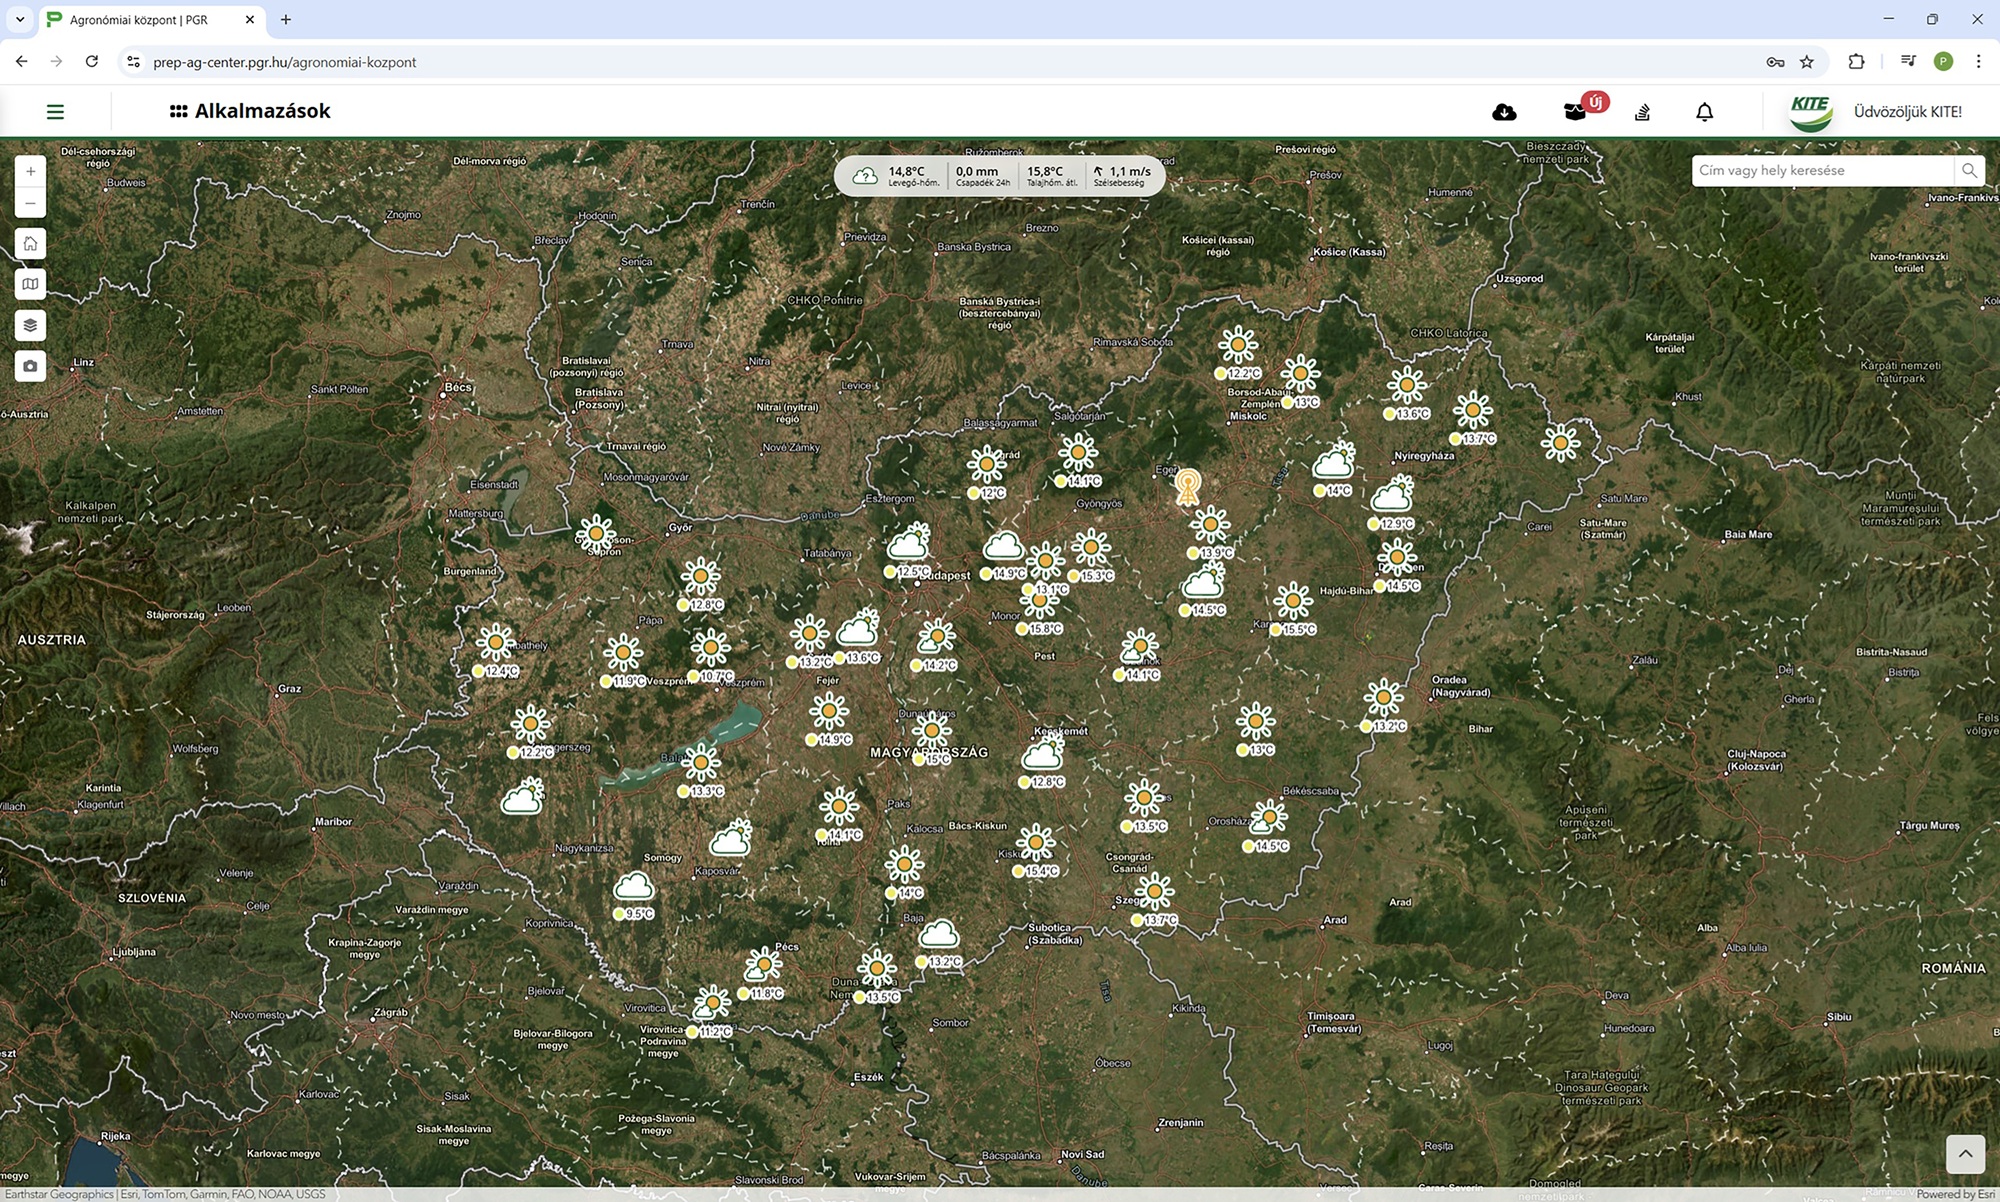The image size is (2000, 1202).
Task: Reload the page
Action: 92,61
